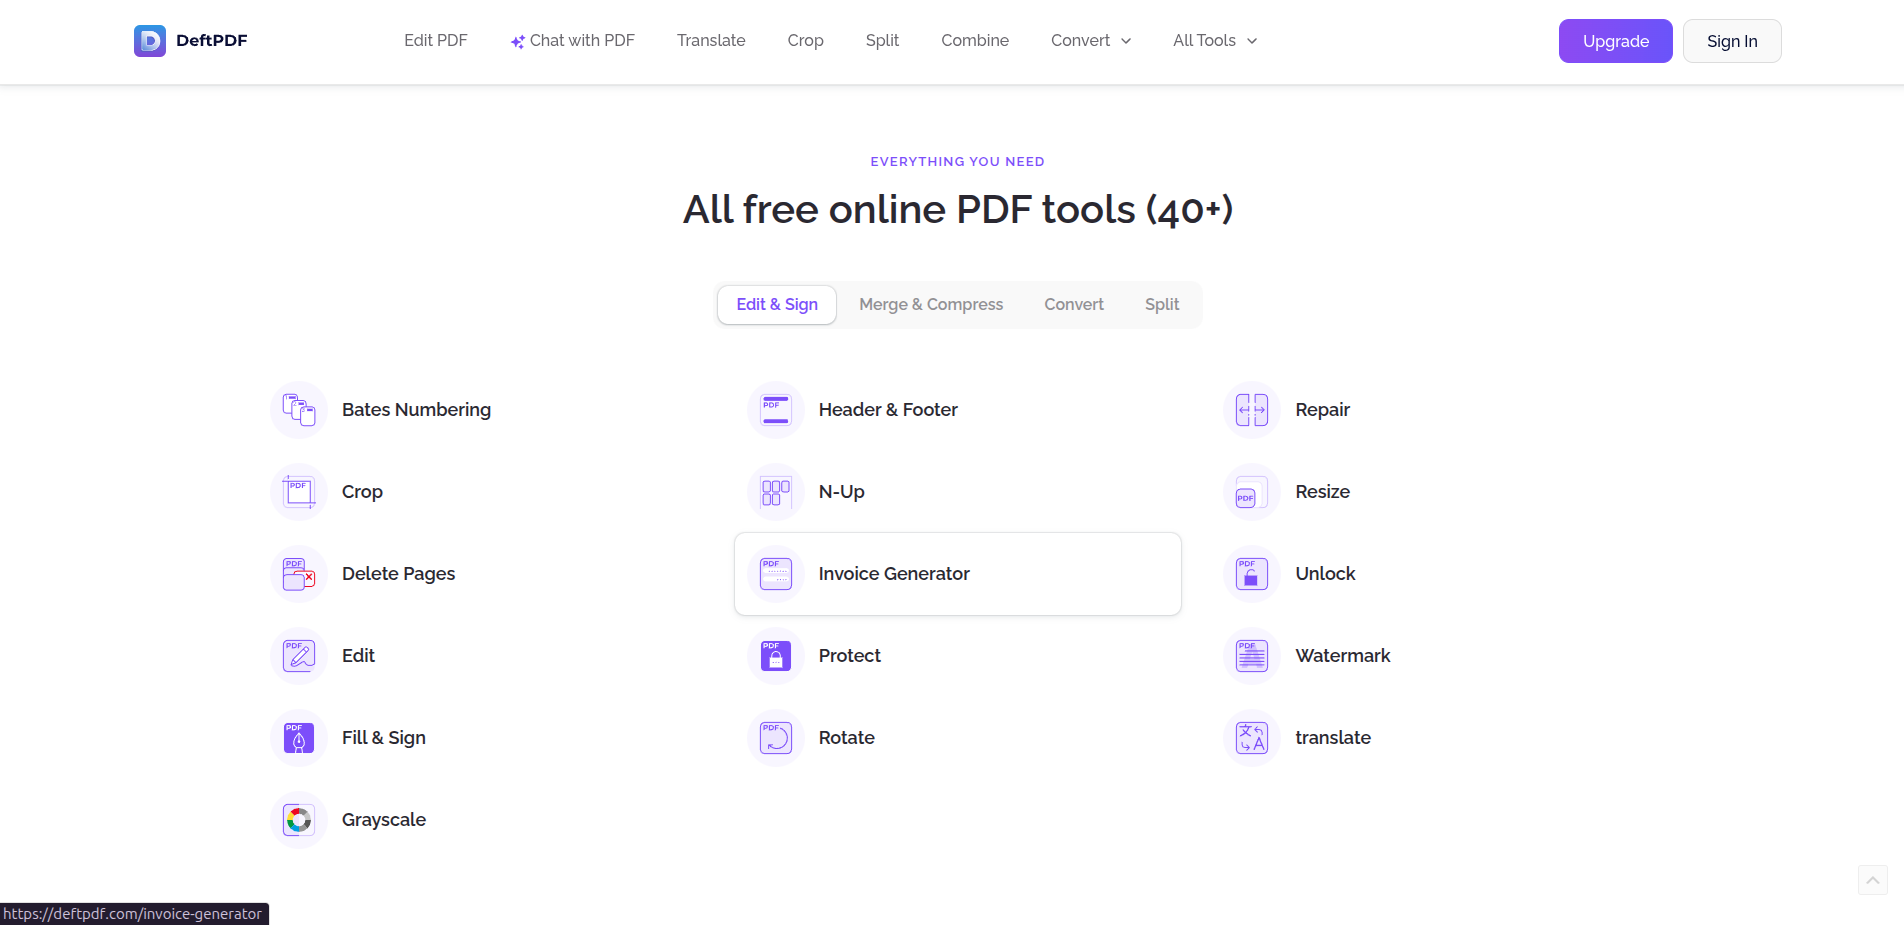Select the Protect tool icon
1904x925 pixels.
775,655
